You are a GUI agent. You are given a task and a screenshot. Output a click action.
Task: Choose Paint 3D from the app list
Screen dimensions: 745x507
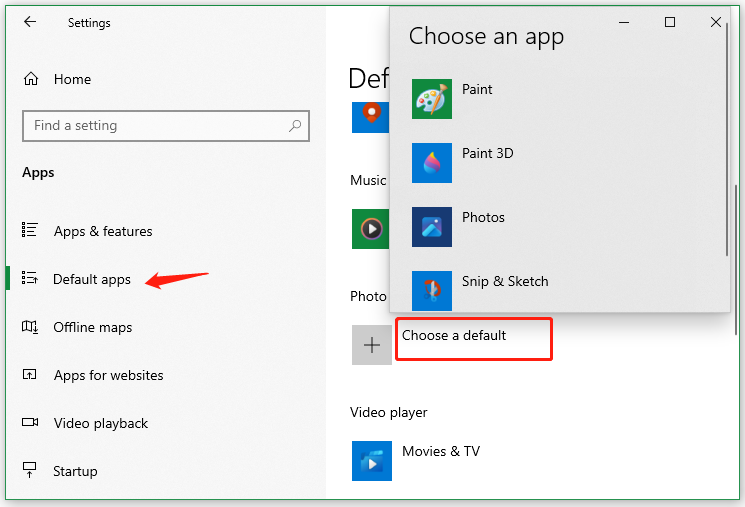tap(487, 153)
